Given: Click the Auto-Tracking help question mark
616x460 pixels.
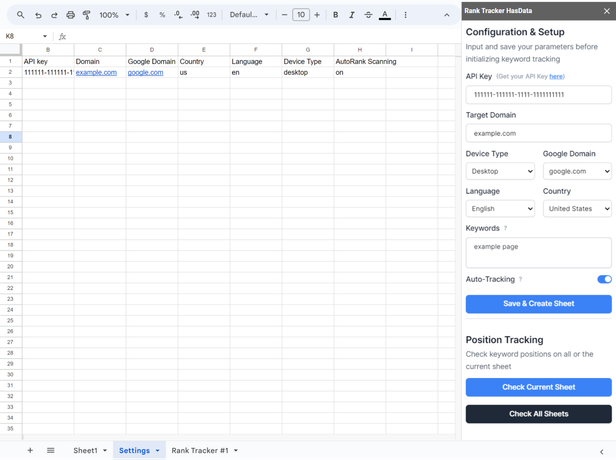Looking at the screenshot, I should click(x=521, y=279).
